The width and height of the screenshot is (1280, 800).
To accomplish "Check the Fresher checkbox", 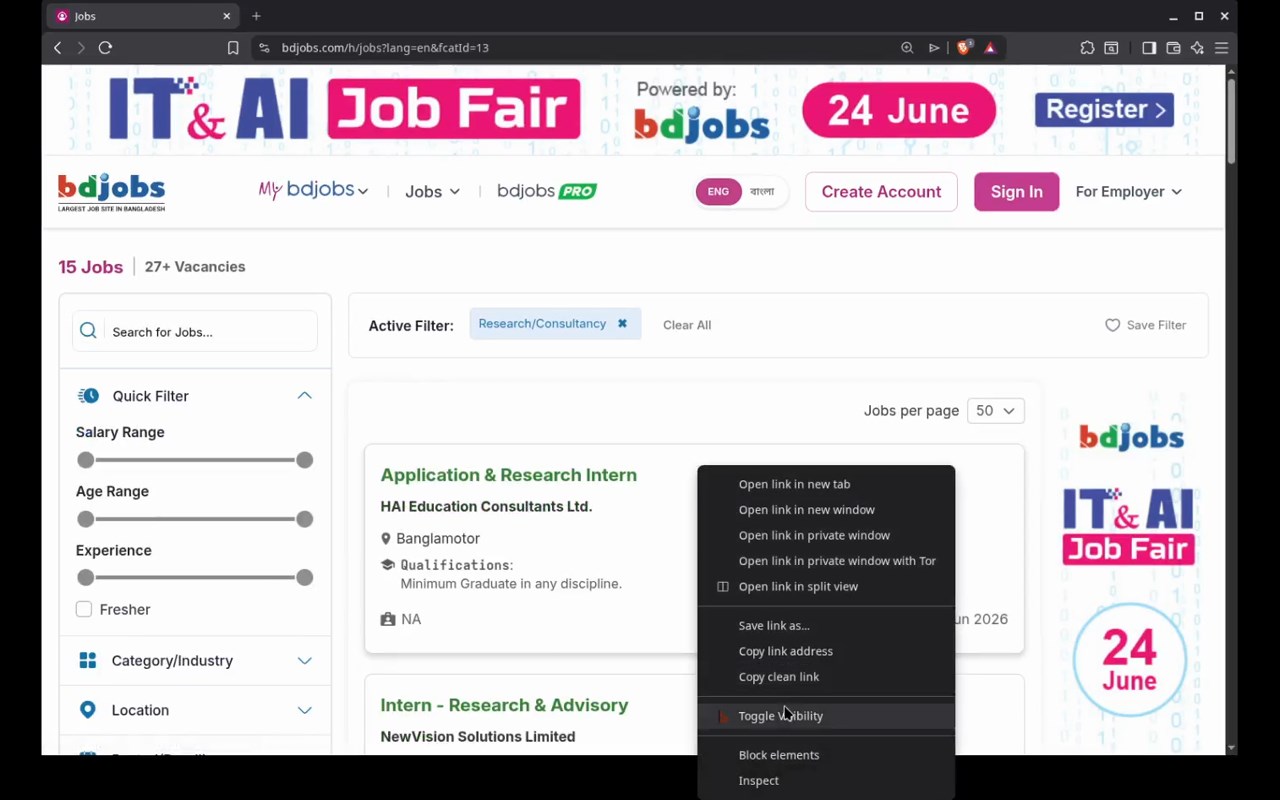I will tap(84, 609).
